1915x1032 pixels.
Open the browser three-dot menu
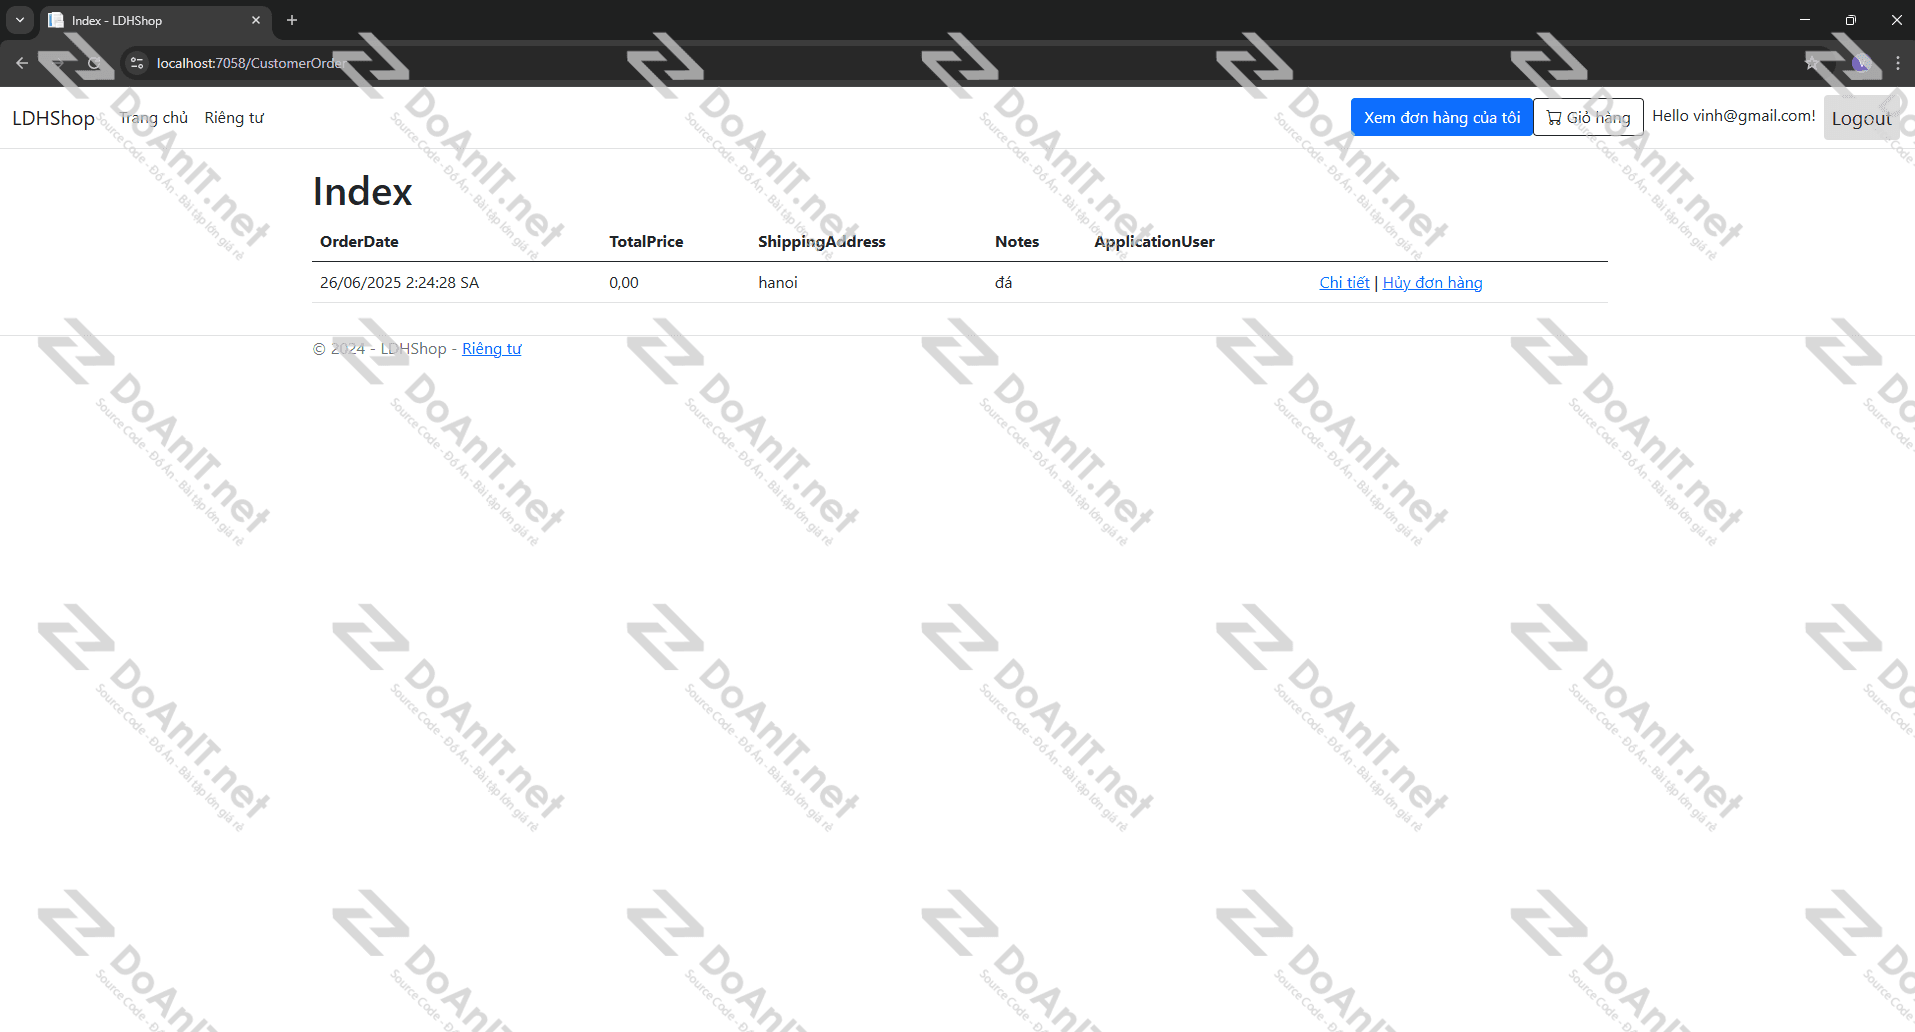1897,63
